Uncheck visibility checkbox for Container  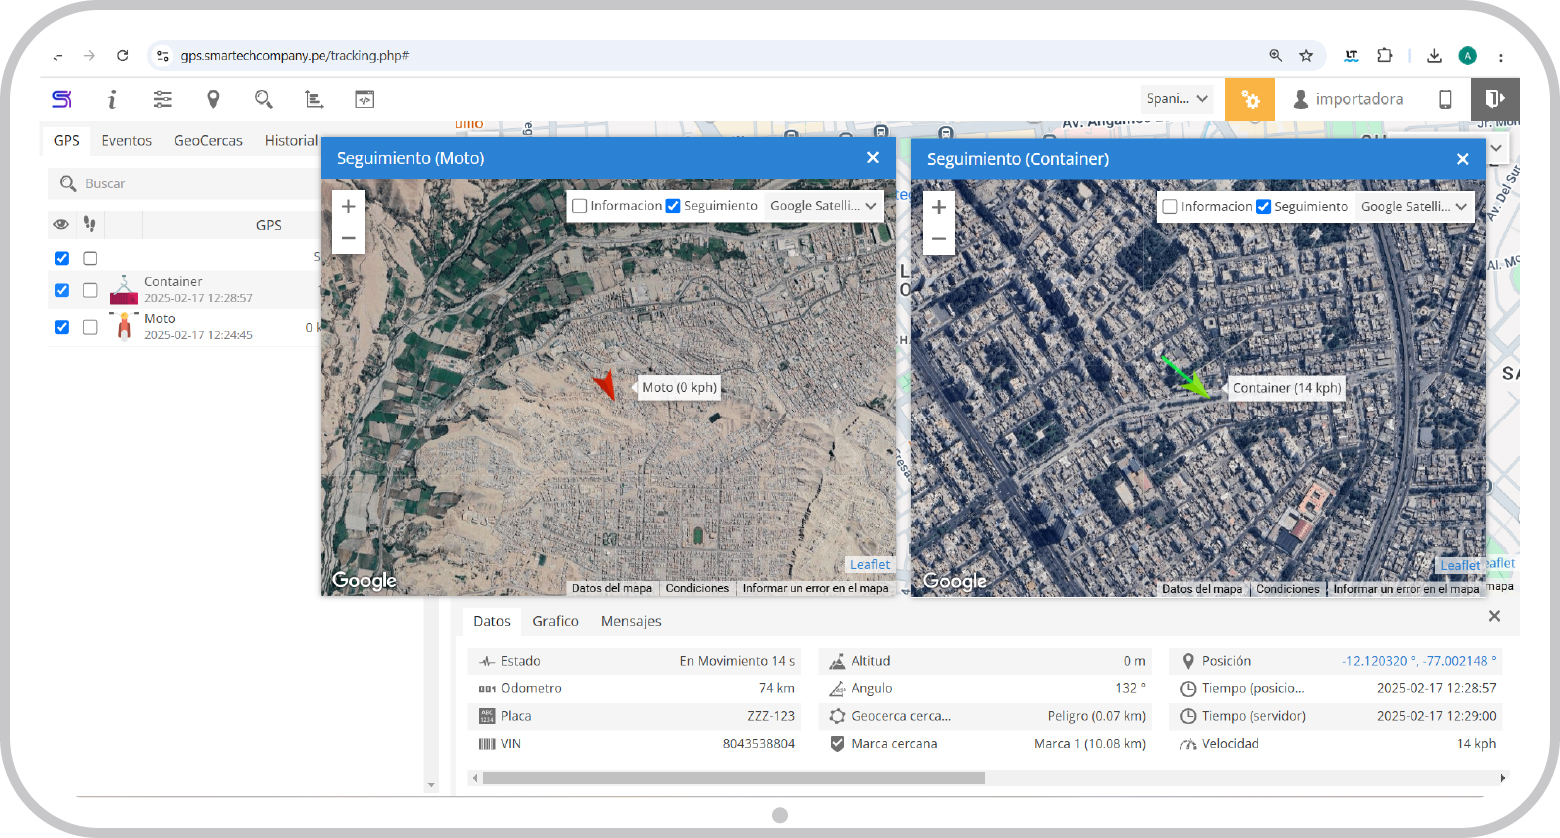coord(62,290)
